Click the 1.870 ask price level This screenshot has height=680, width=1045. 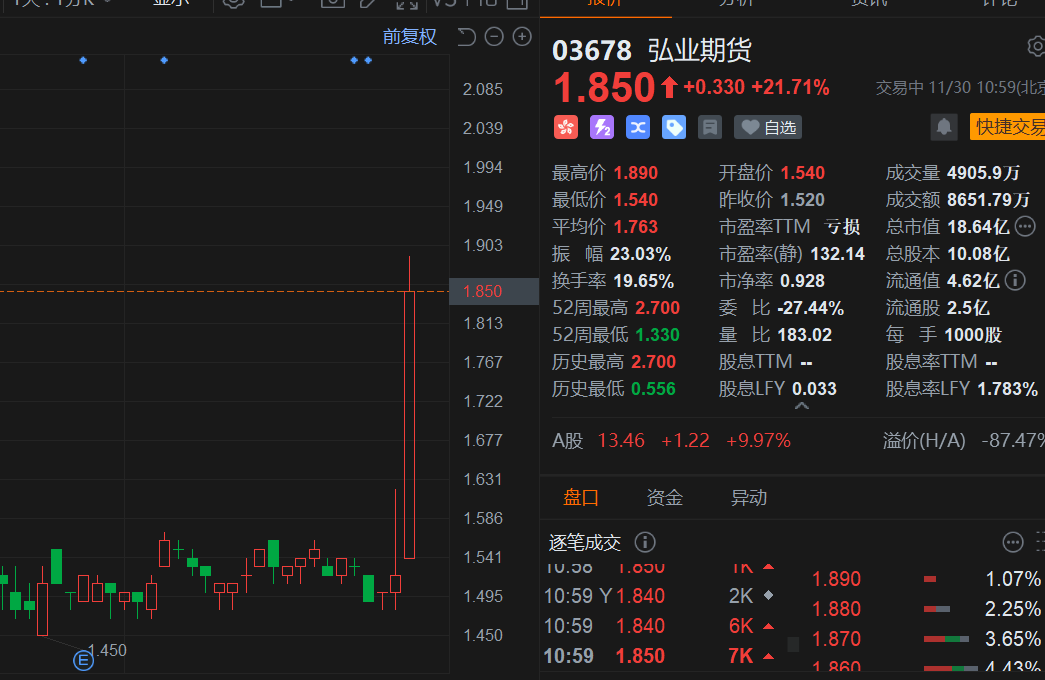coord(836,639)
